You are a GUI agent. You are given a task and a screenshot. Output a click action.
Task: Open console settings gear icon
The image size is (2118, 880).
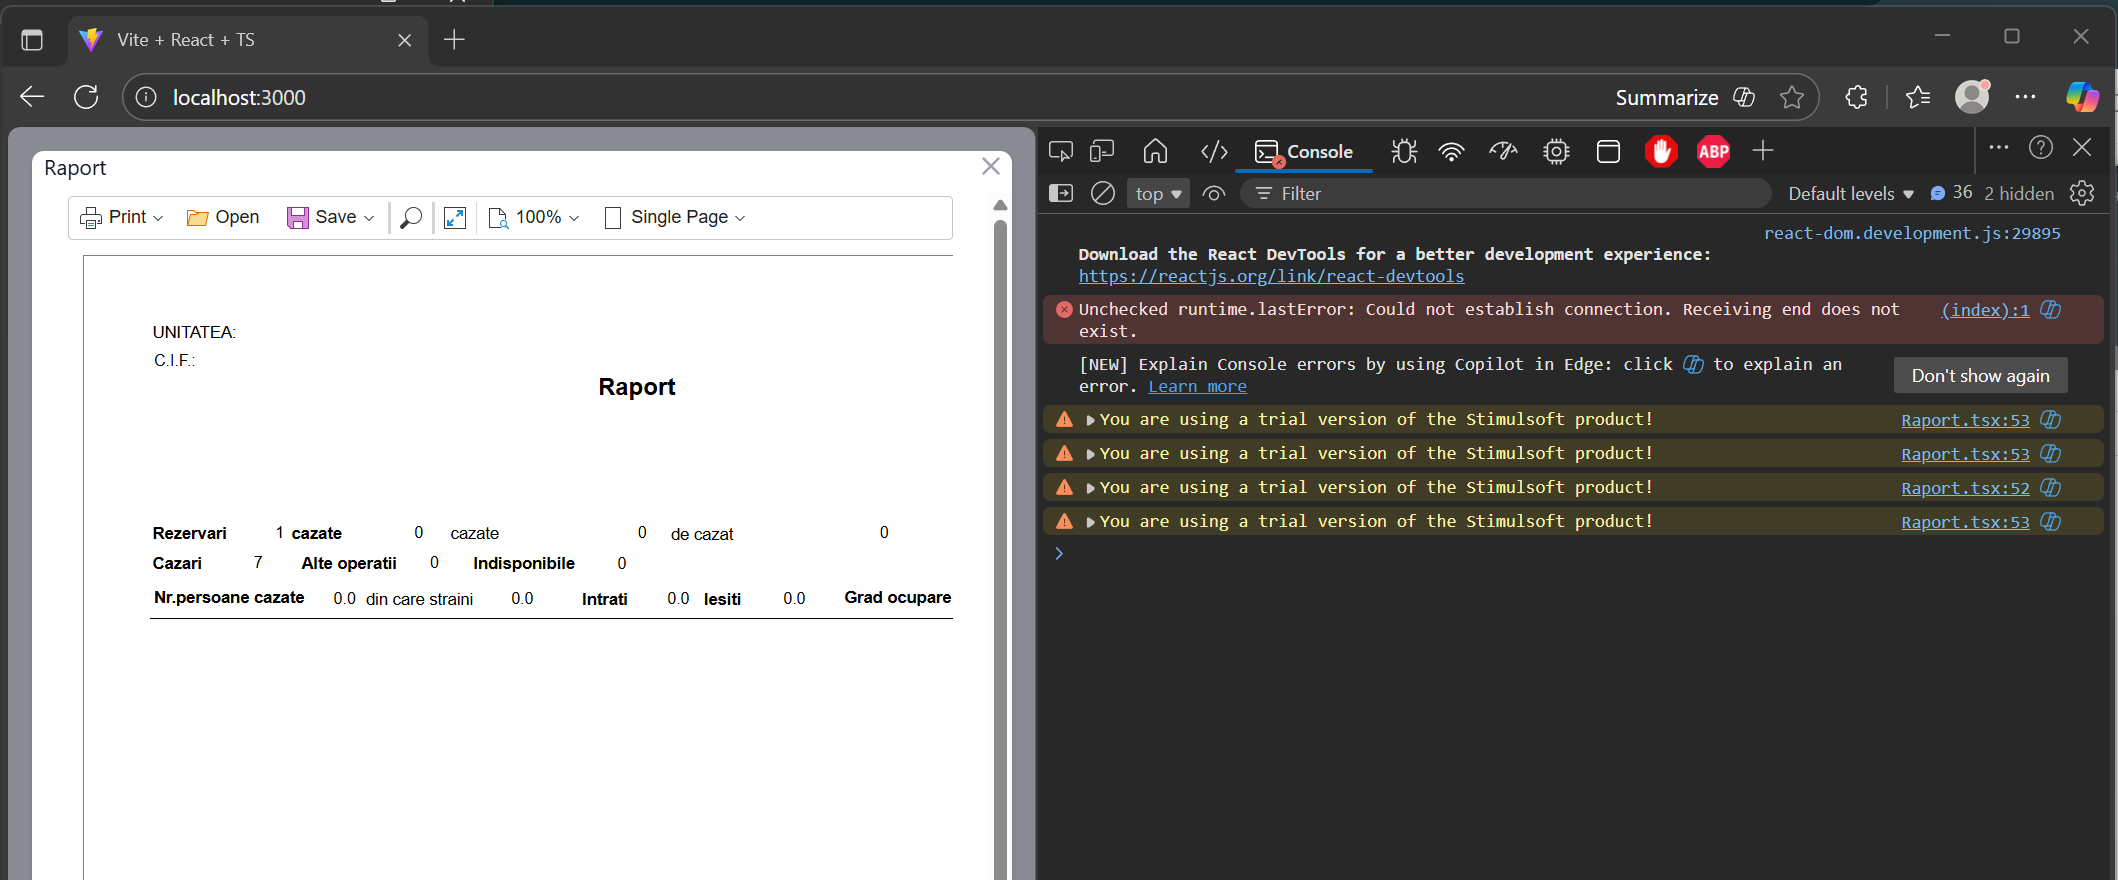pyautogui.click(x=2082, y=194)
